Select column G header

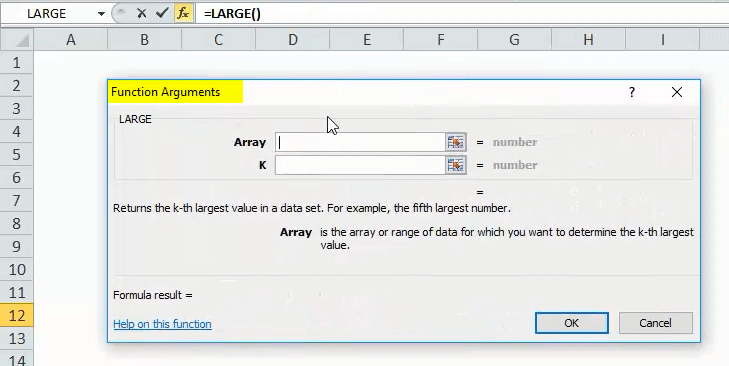514,40
